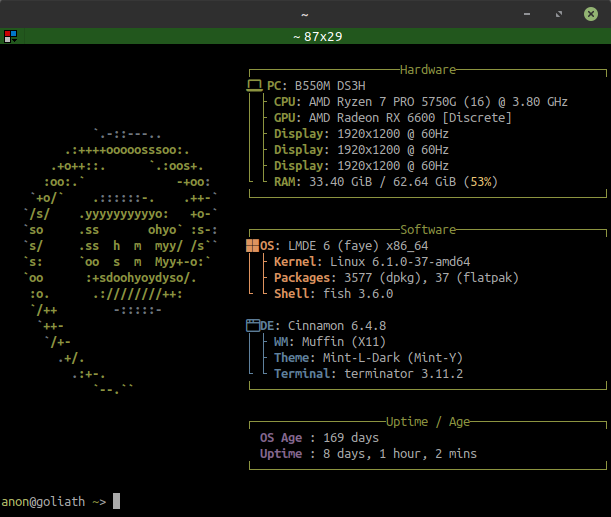This screenshot has width=611, height=517.
Task: Close the terminal window
Action: coord(591,14)
